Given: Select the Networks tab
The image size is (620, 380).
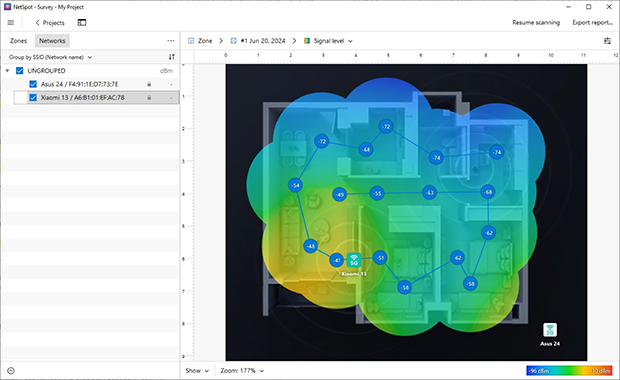Looking at the screenshot, I should [52, 41].
